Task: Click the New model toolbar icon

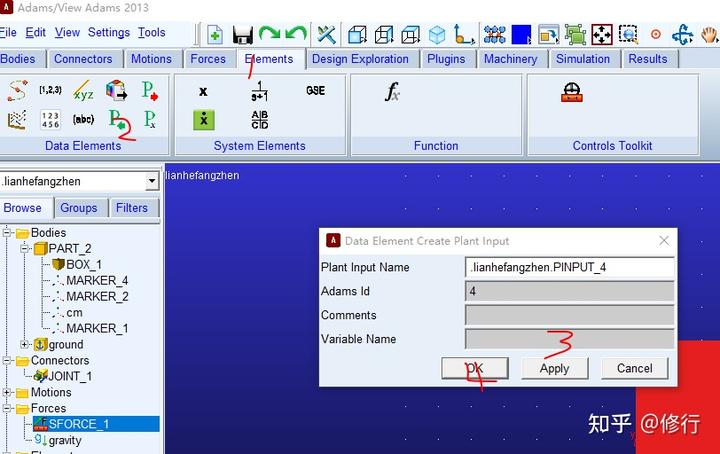Action: pos(214,35)
